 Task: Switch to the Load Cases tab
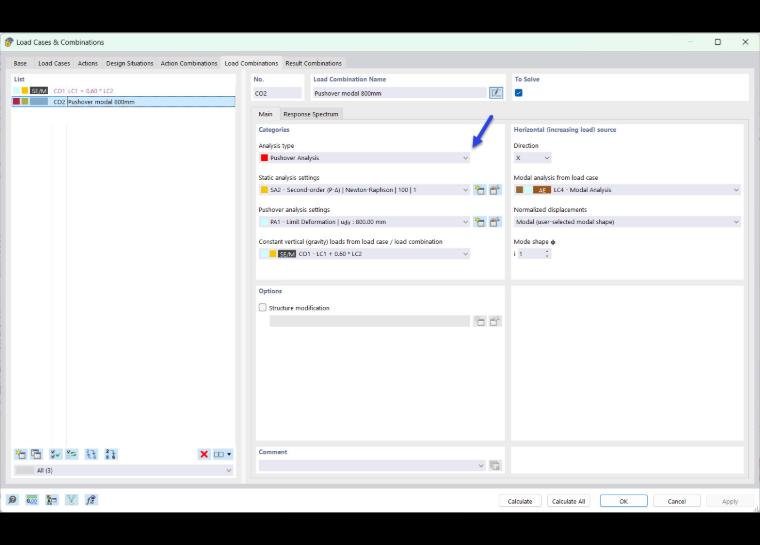coord(54,64)
